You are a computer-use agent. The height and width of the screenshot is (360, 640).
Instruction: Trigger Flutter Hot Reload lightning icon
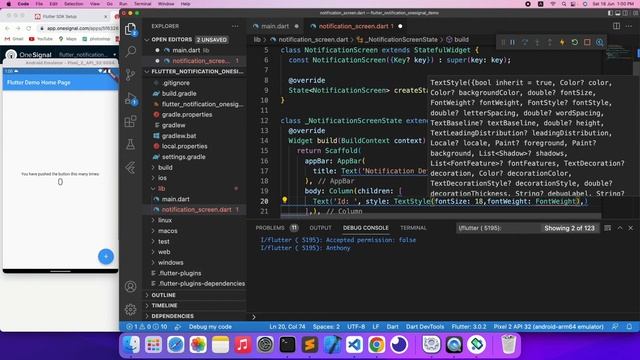click(562, 42)
